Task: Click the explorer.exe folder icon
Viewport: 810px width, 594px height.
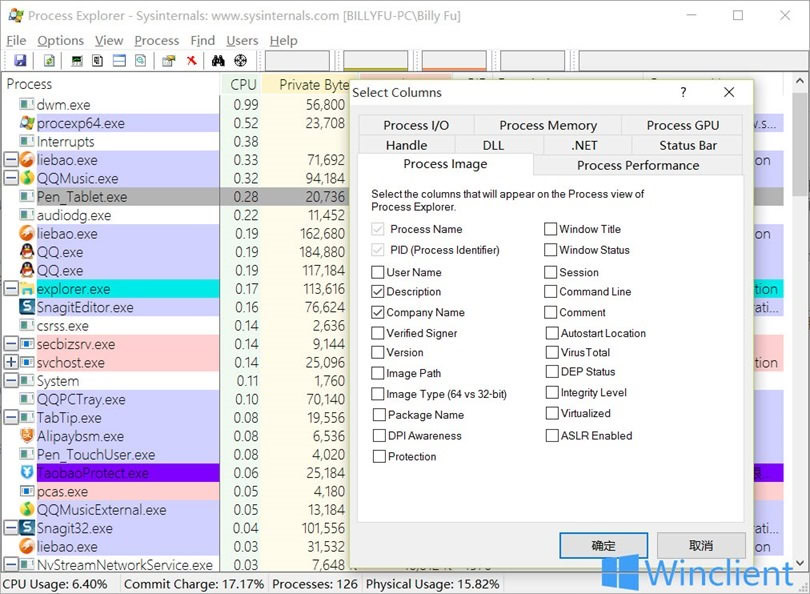Action: pyautogui.click(x=27, y=289)
